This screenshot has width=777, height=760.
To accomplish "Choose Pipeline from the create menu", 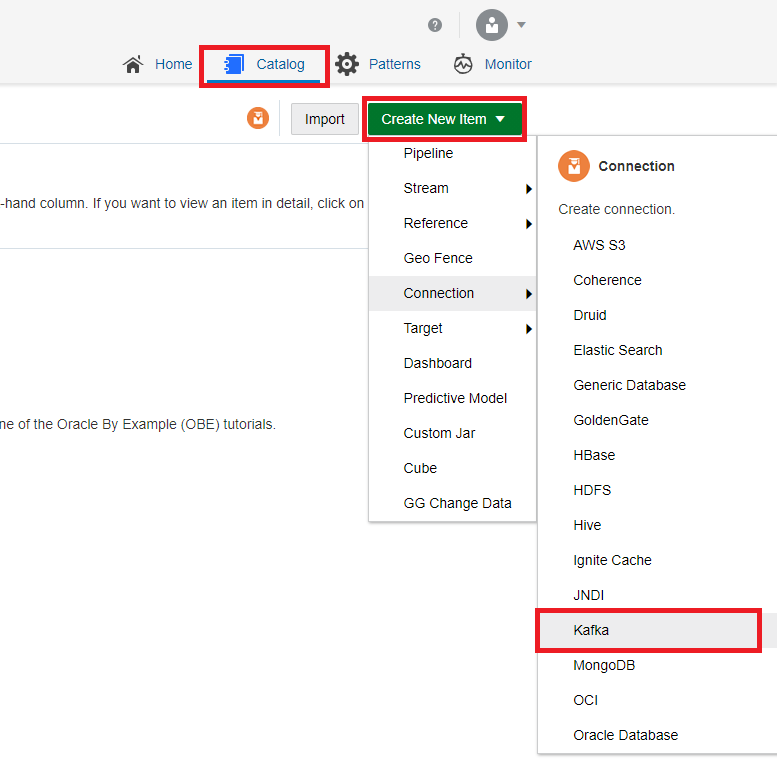I will click(428, 154).
